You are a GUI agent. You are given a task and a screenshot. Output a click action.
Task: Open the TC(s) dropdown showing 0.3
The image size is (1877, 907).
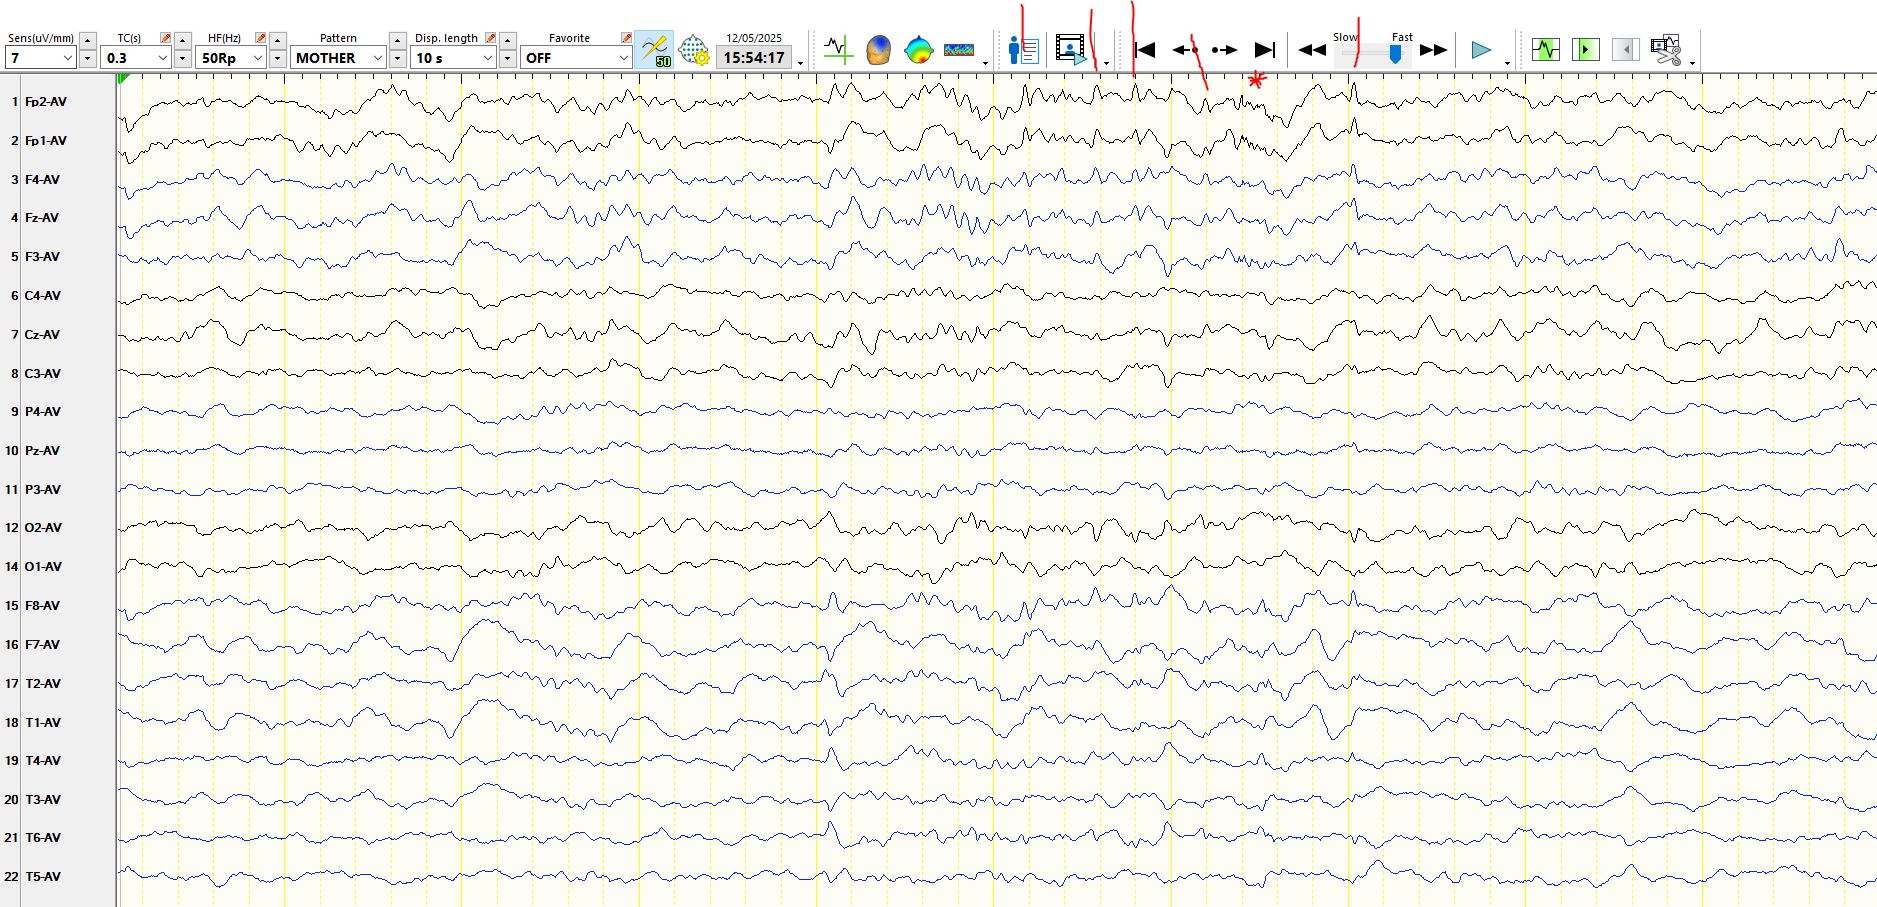[x=136, y=58]
